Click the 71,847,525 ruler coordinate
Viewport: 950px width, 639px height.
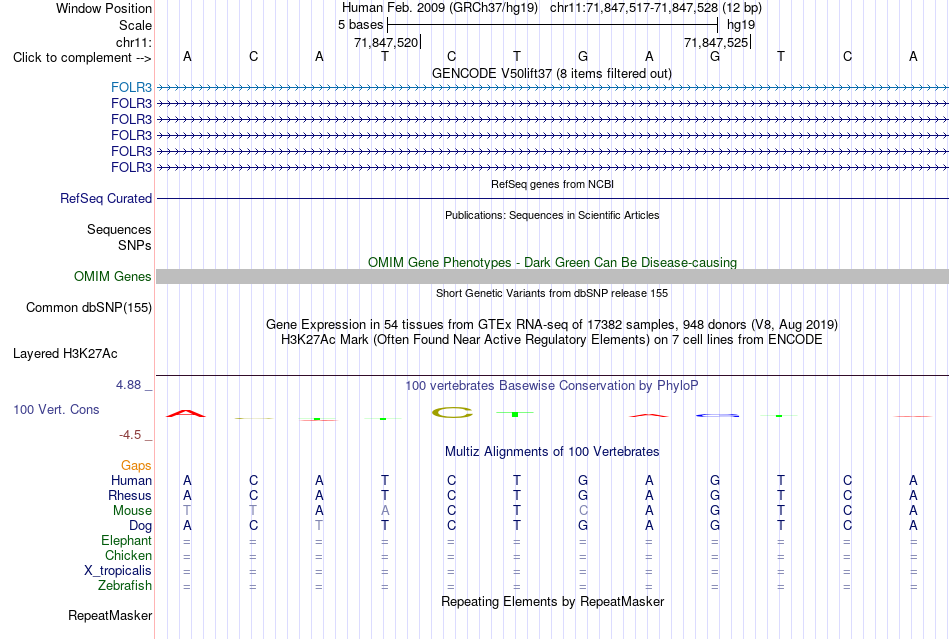click(x=716, y=42)
